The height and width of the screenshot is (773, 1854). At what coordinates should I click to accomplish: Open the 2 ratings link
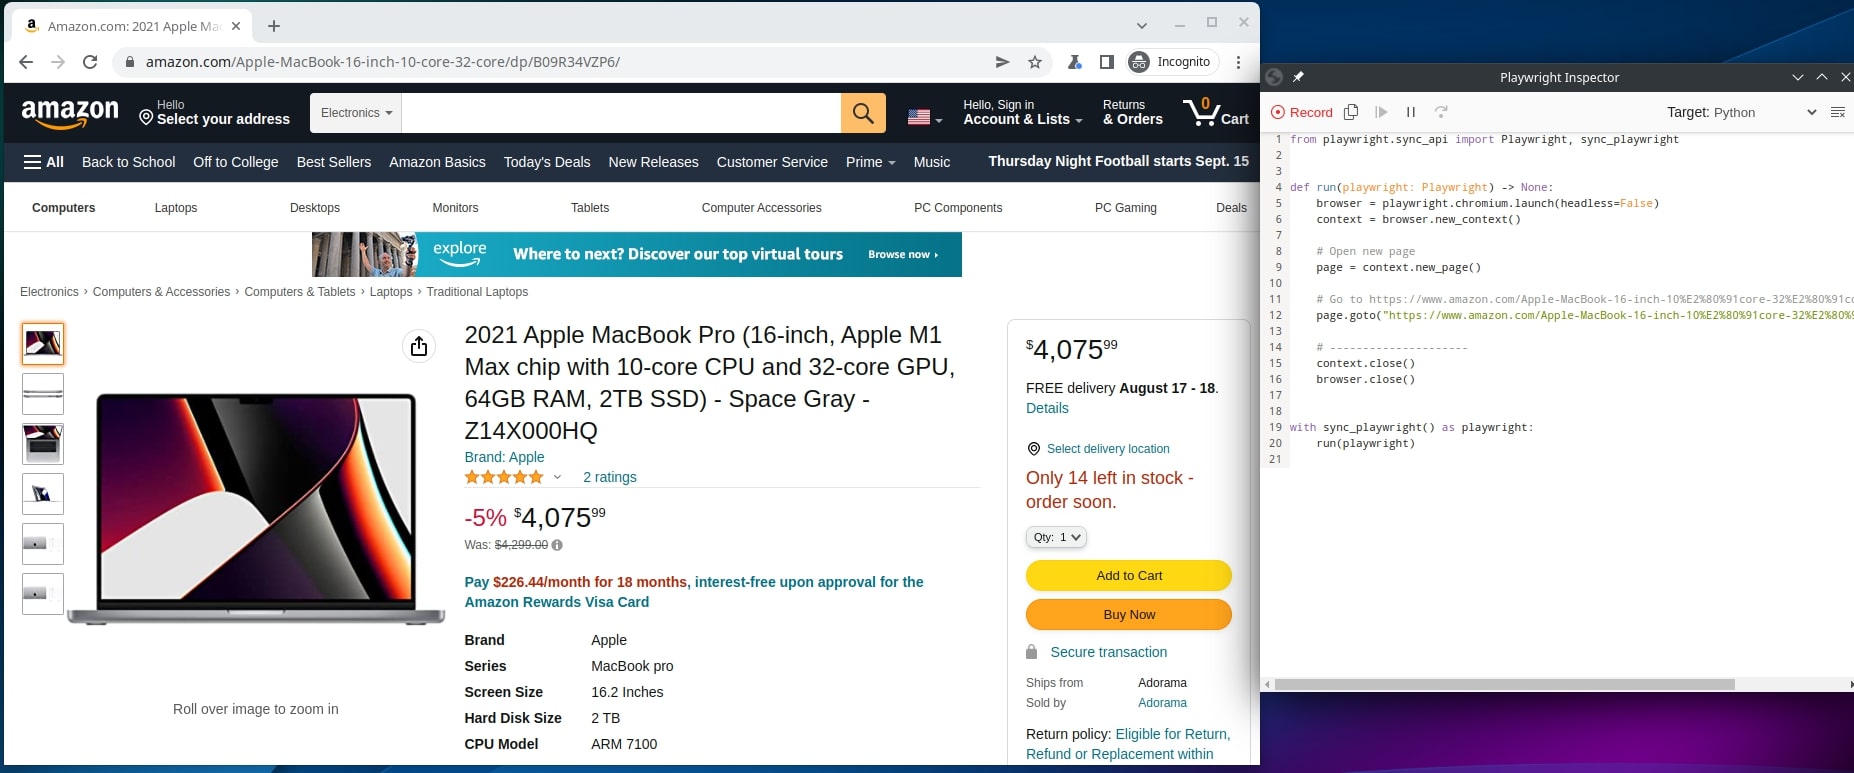[610, 477]
